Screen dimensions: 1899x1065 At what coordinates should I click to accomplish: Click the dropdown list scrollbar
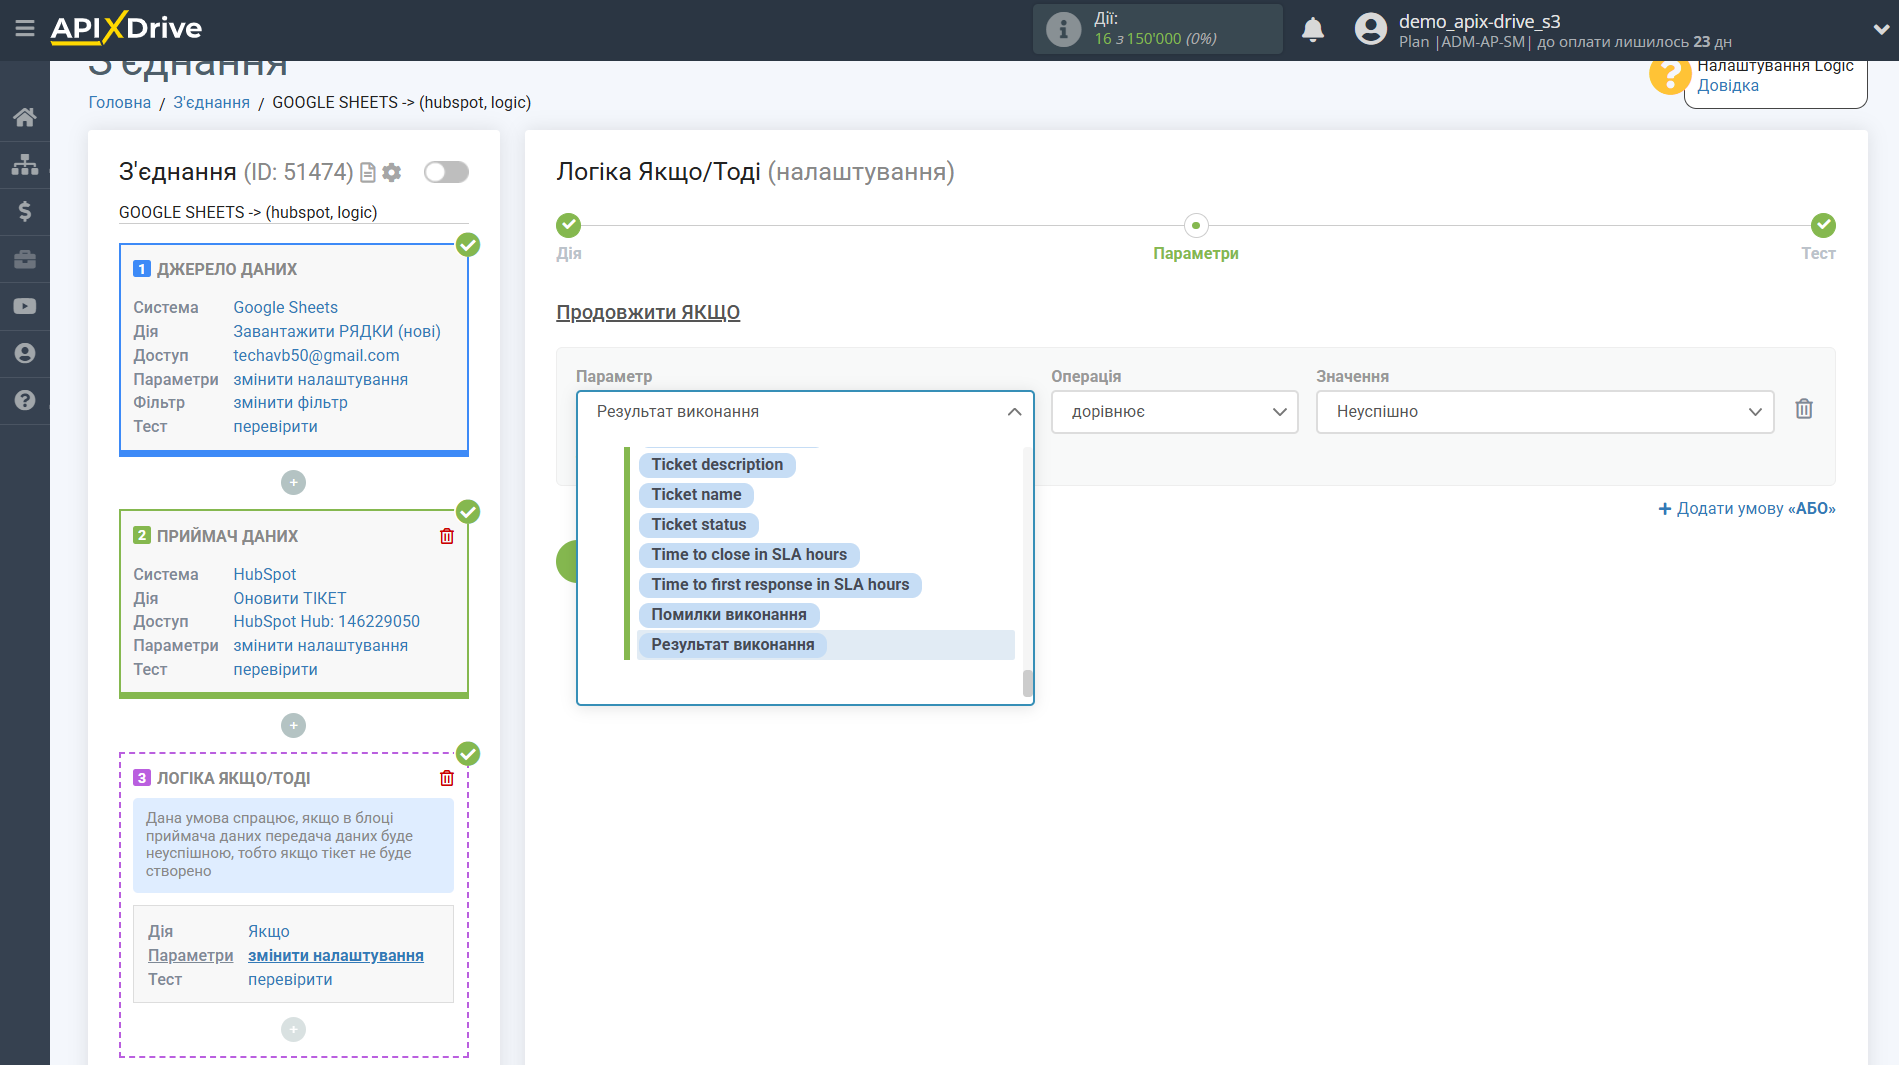pyautogui.click(x=1027, y=684)
